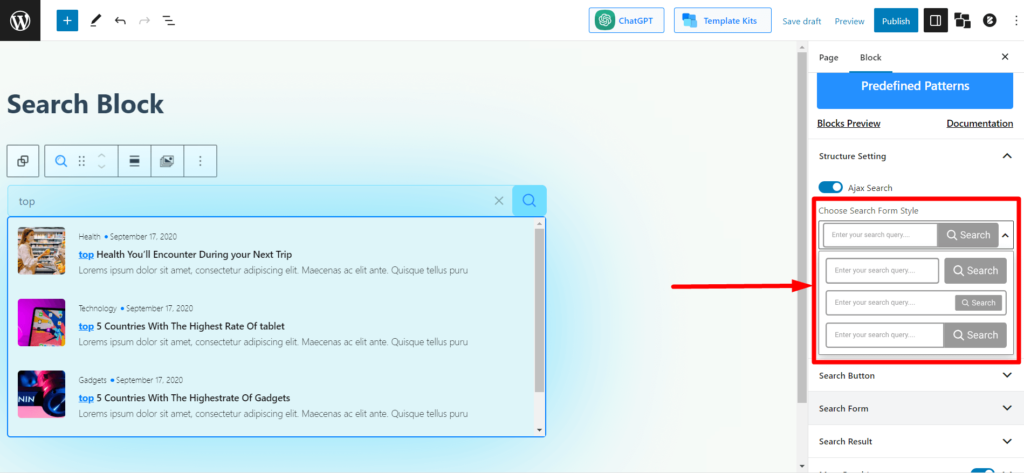Click the WordPress logo icon
This screenshot has width=1024, height=473.
(20, 20)
